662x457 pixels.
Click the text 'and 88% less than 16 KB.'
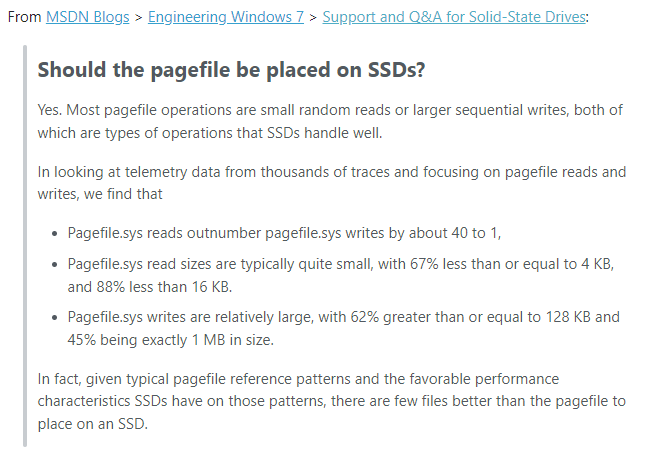pyautogui.click(x=150, y=287)
